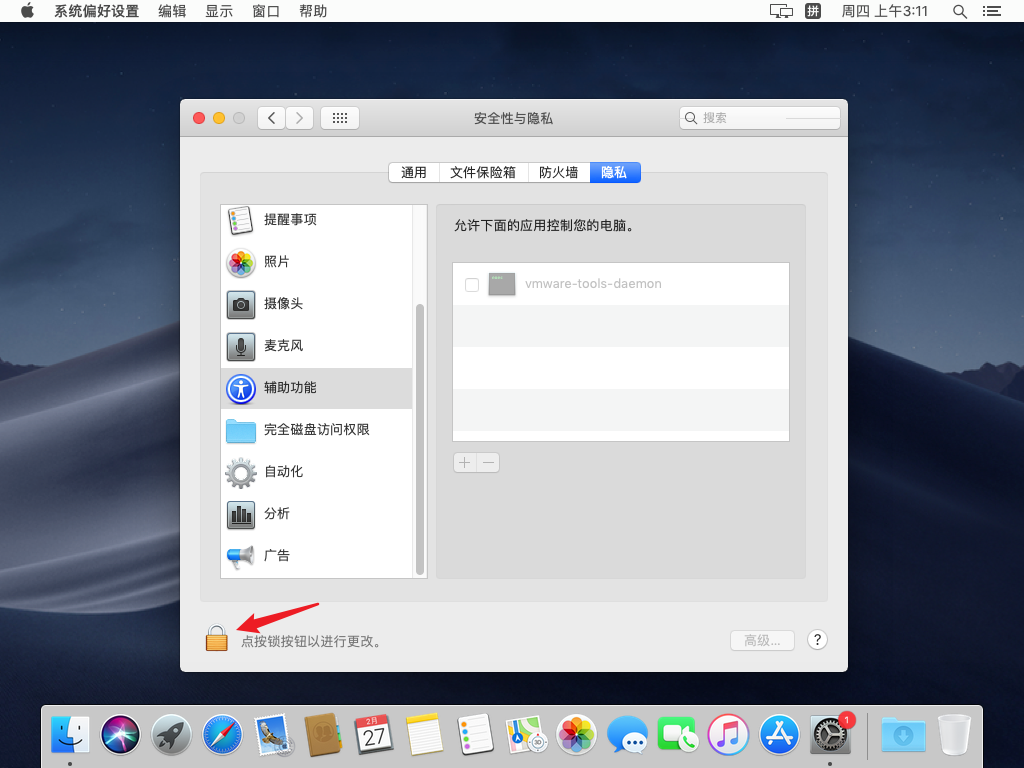
Task: Select 分析 in the privacy list
Action: 317,514
